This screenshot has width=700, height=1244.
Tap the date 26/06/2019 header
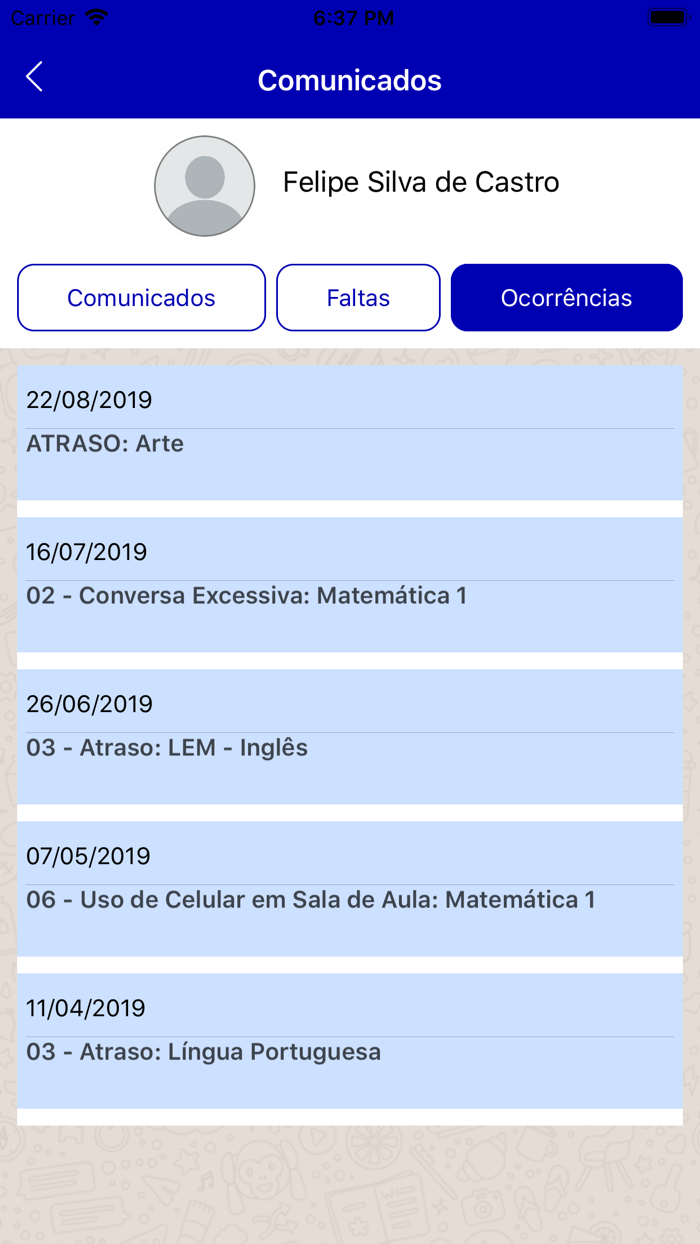pyautogui.click(x=88, y=703)
